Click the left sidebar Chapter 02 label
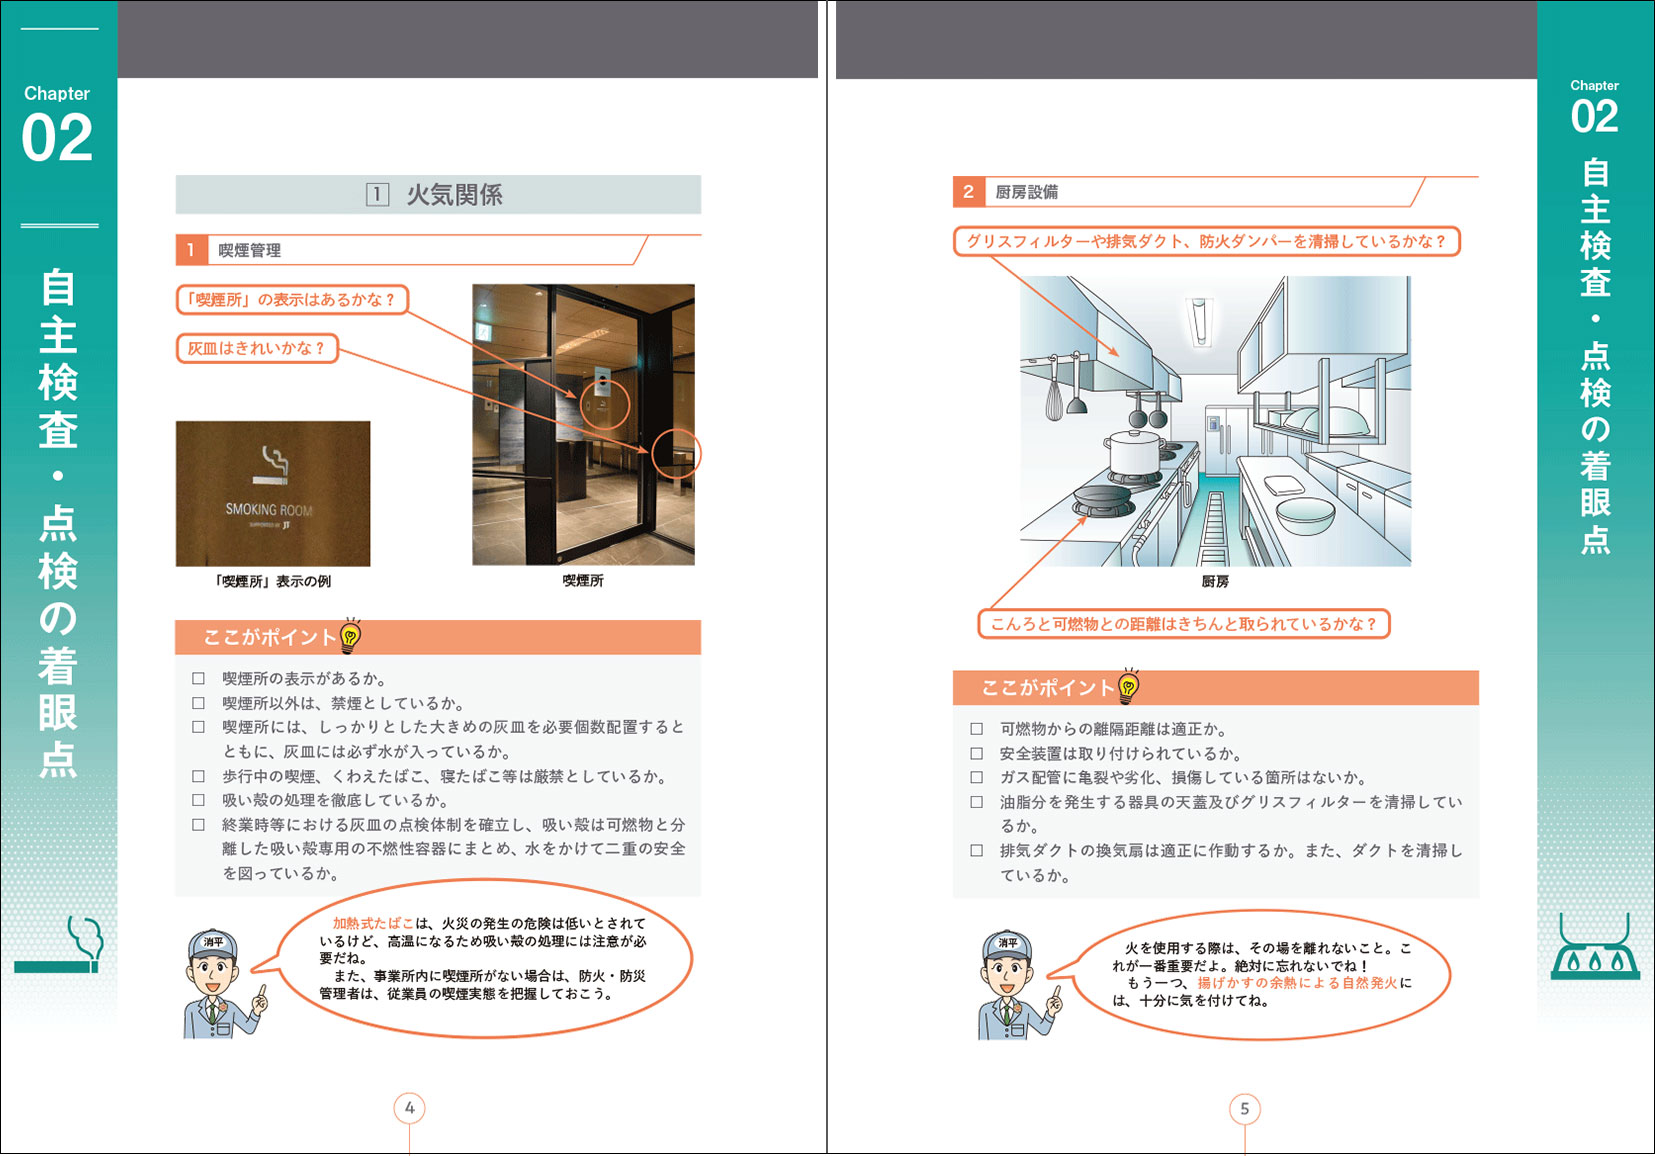Screen dimensions: 1655x1156 [x=57, y=124]
